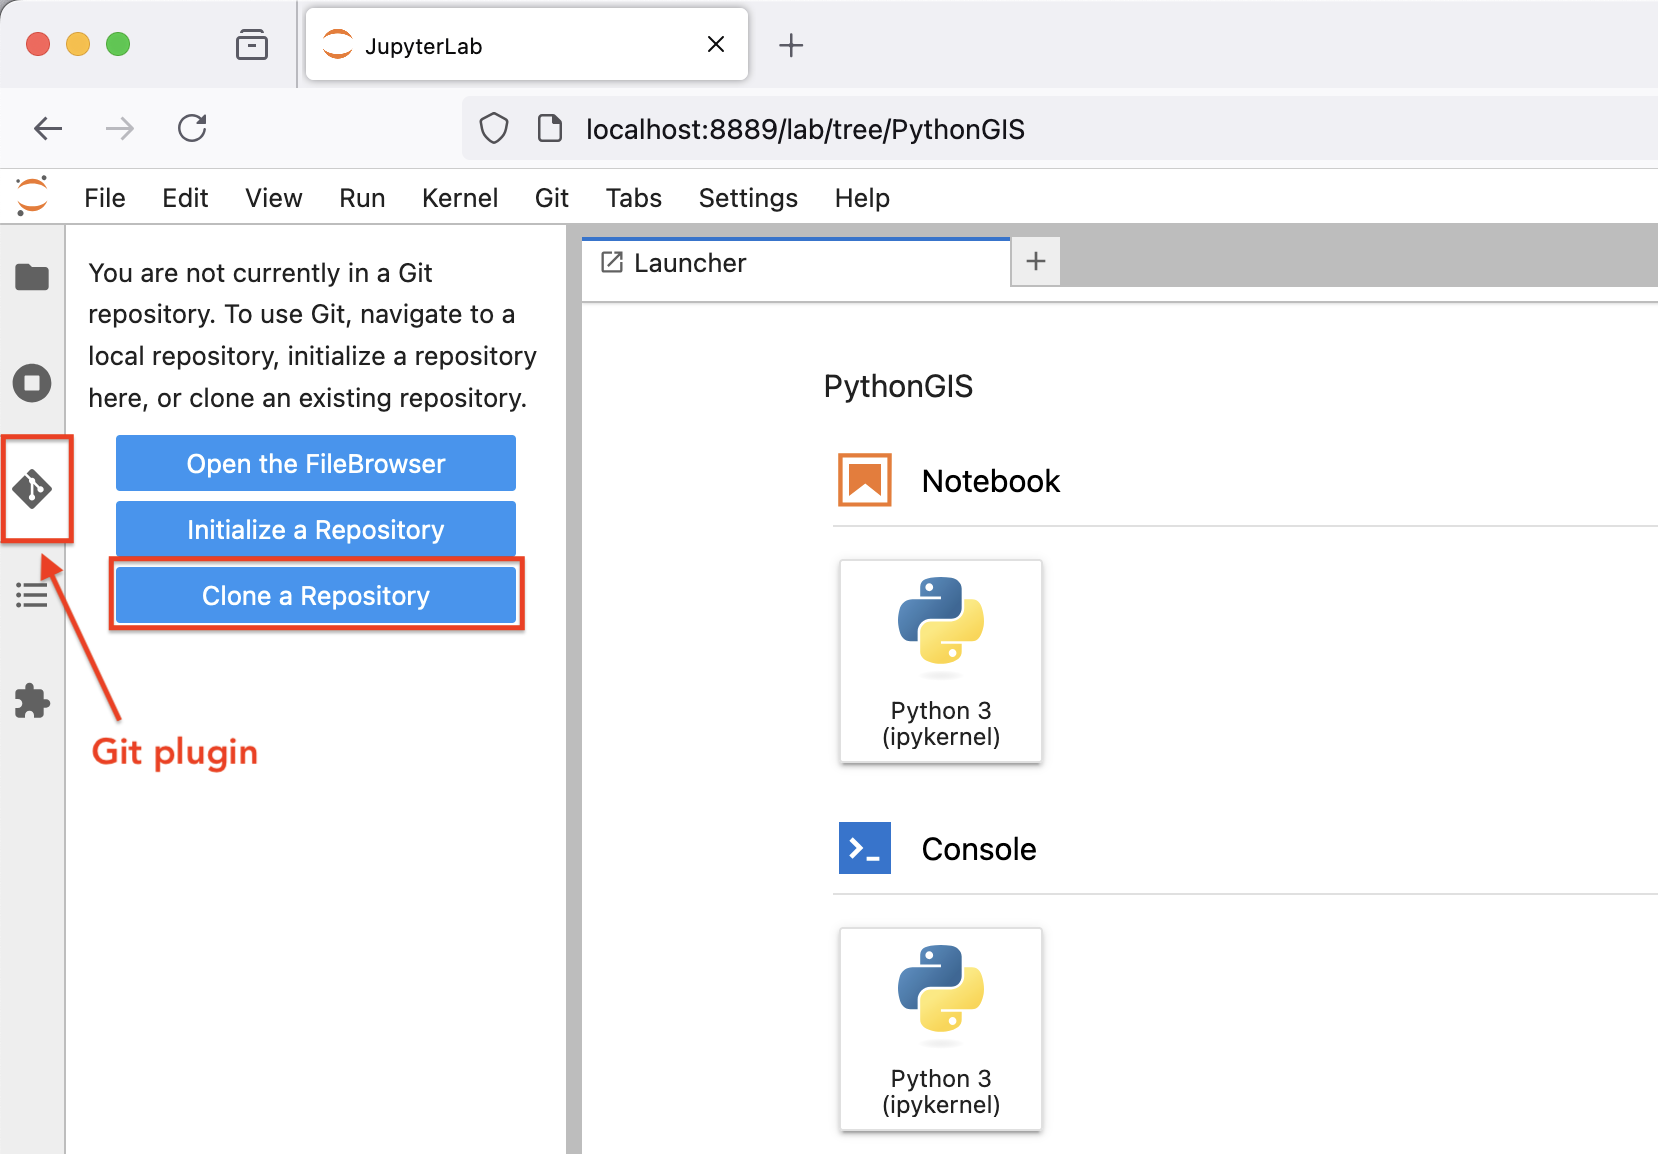
Task: Click the Notebook section heading text
Action: point(990,481)
